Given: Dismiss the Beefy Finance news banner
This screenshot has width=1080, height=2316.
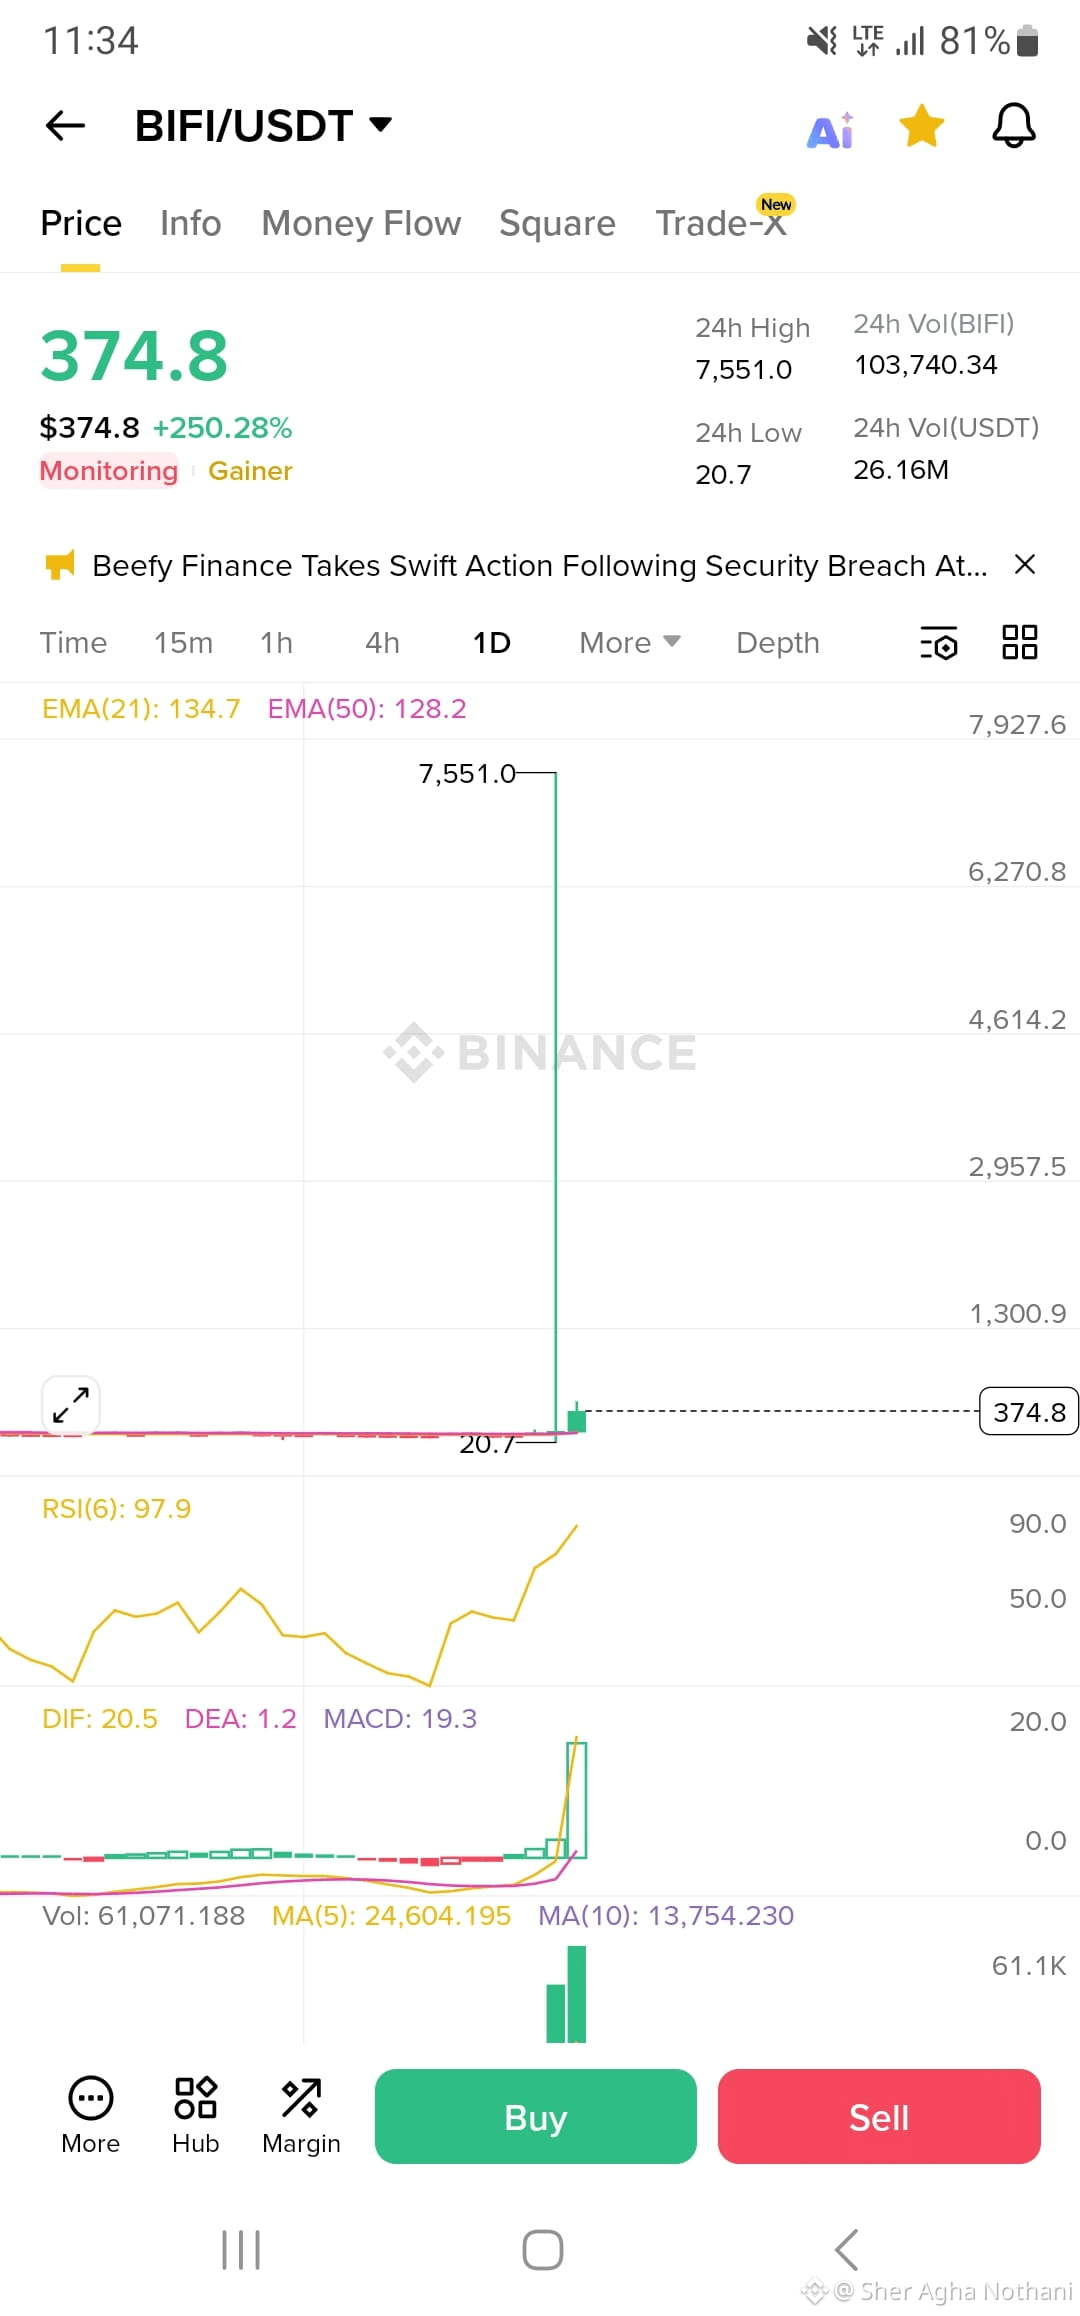Looking at the screenshot, I should [1025, 565].
